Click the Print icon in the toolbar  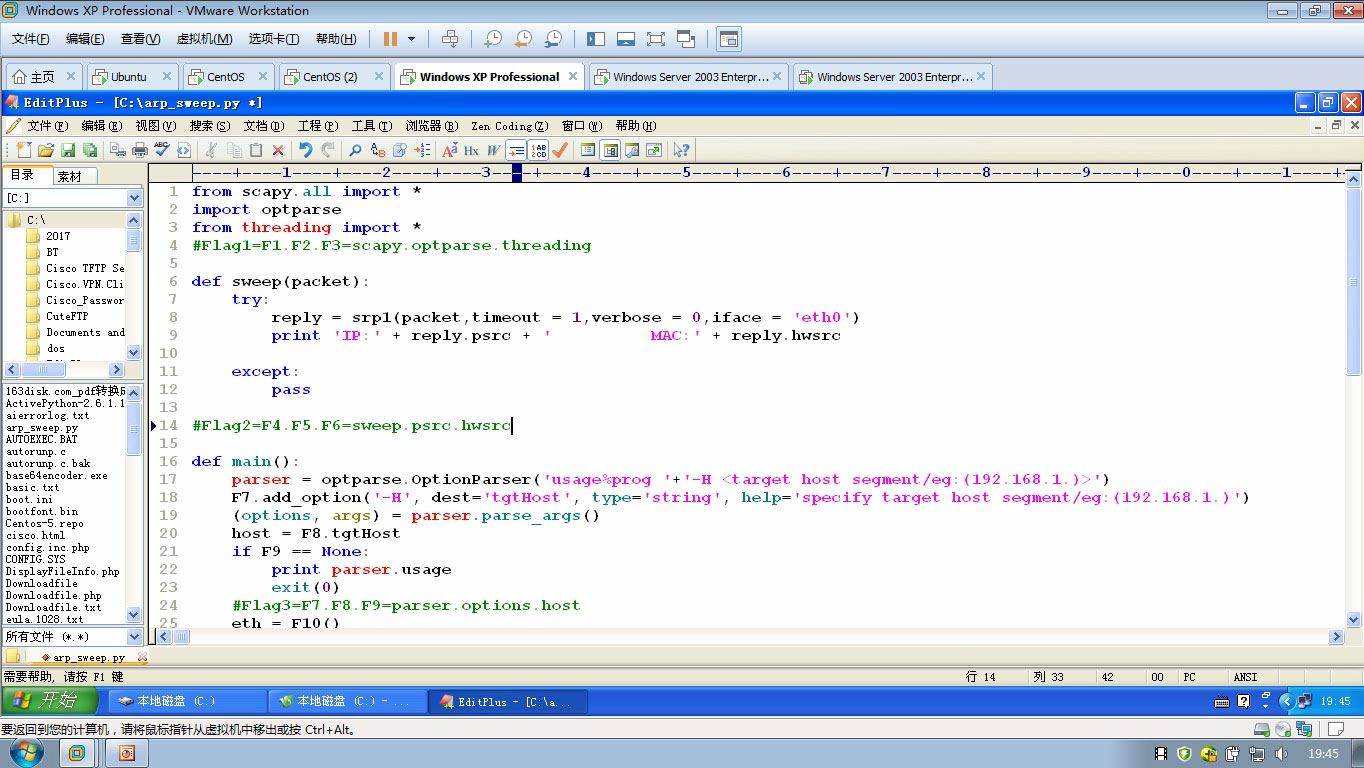[140, 150]
